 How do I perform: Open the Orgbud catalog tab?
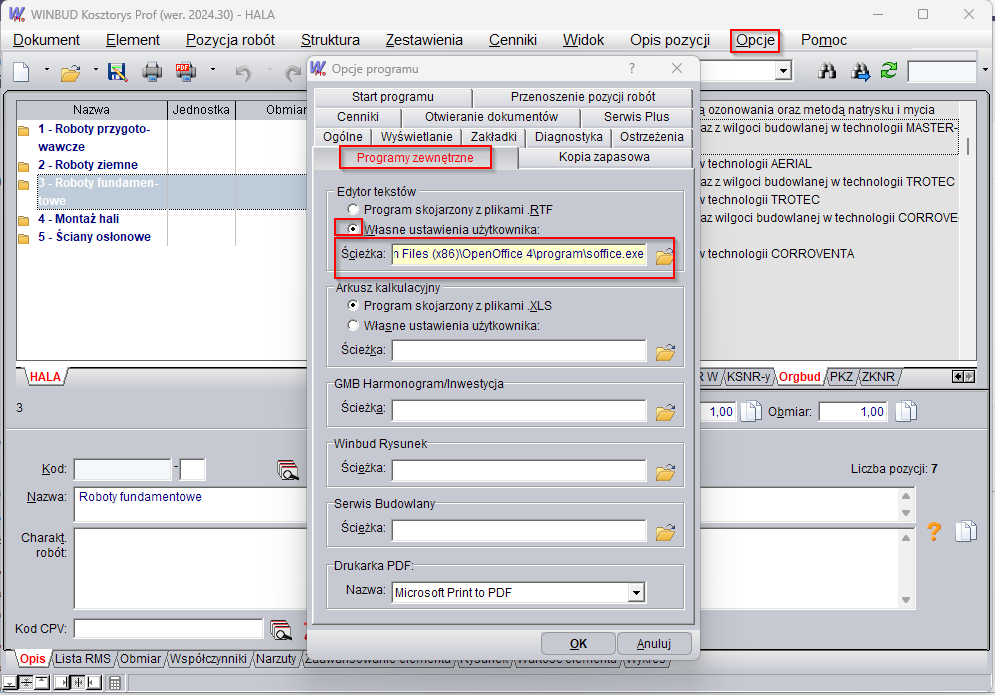[800, 376]
